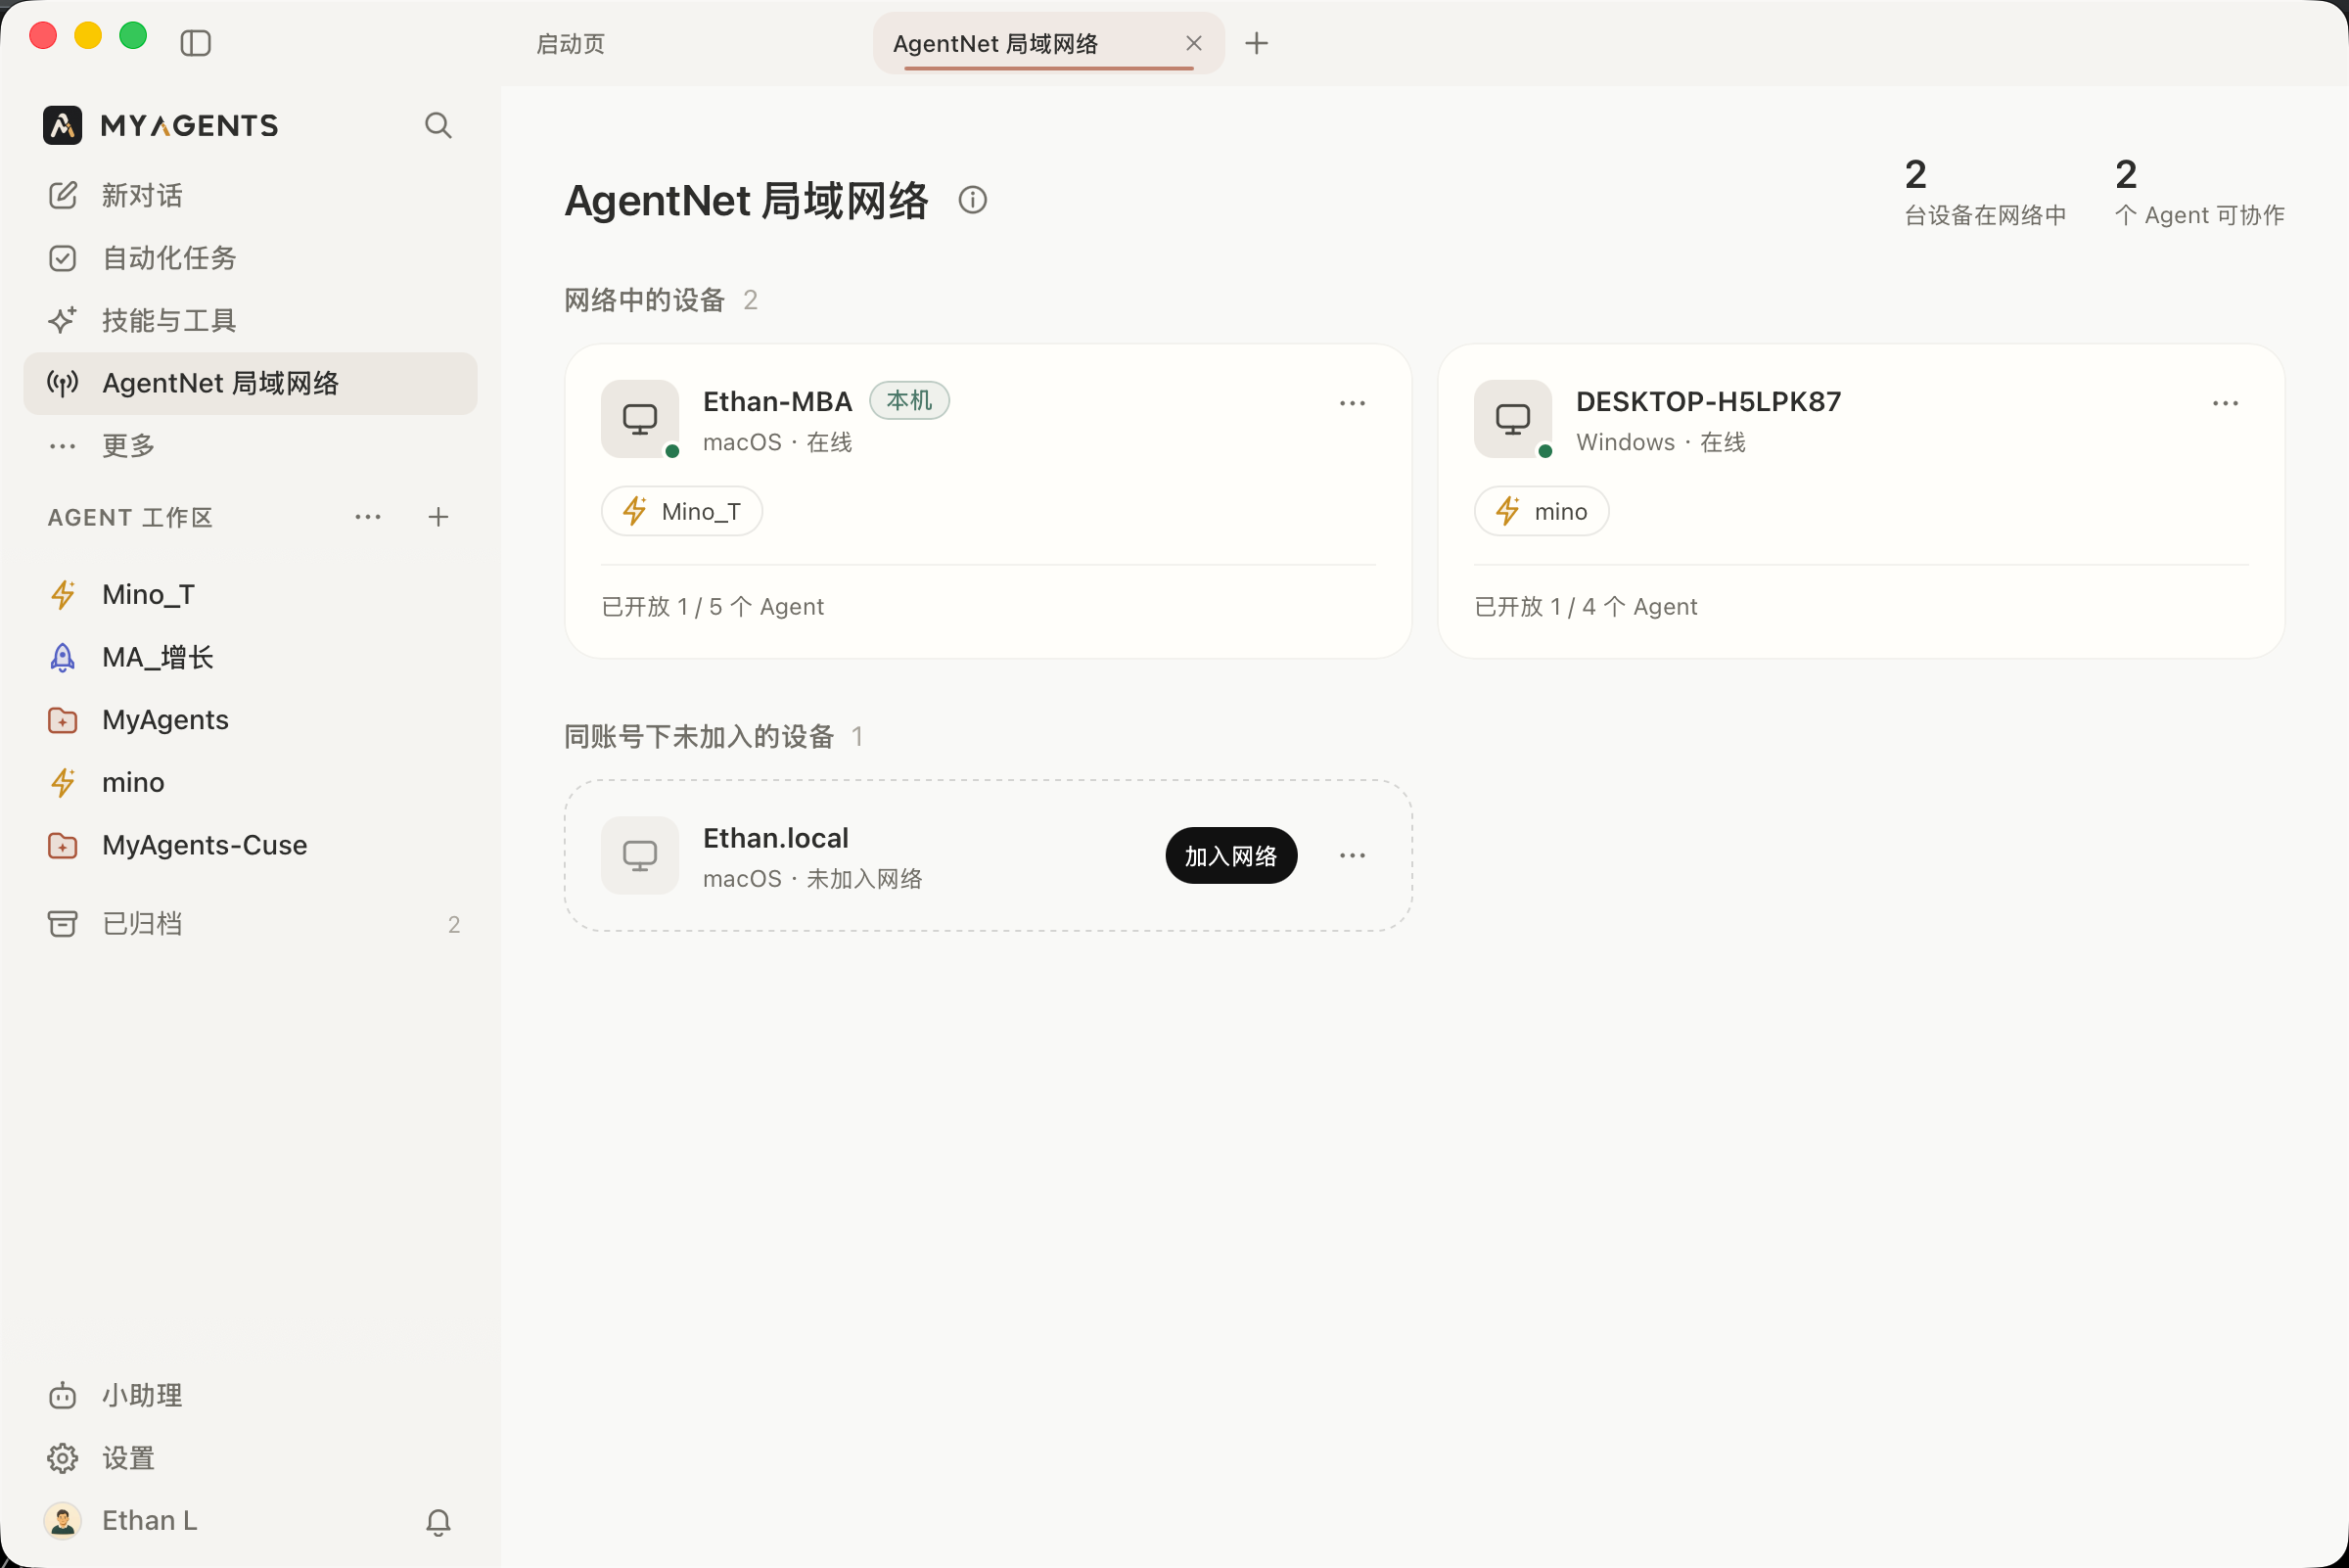
Task: Open search with the magnifier icon
Action: [438, 125]
